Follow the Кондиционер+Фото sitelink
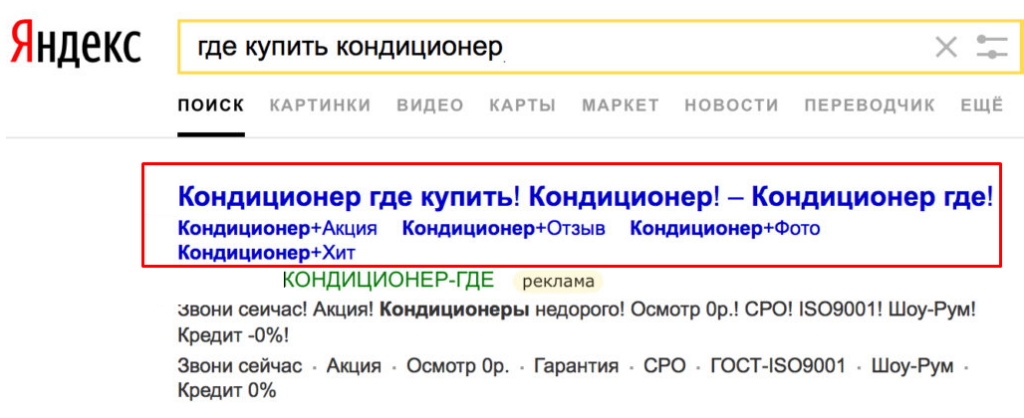 (x=725, y=229)
